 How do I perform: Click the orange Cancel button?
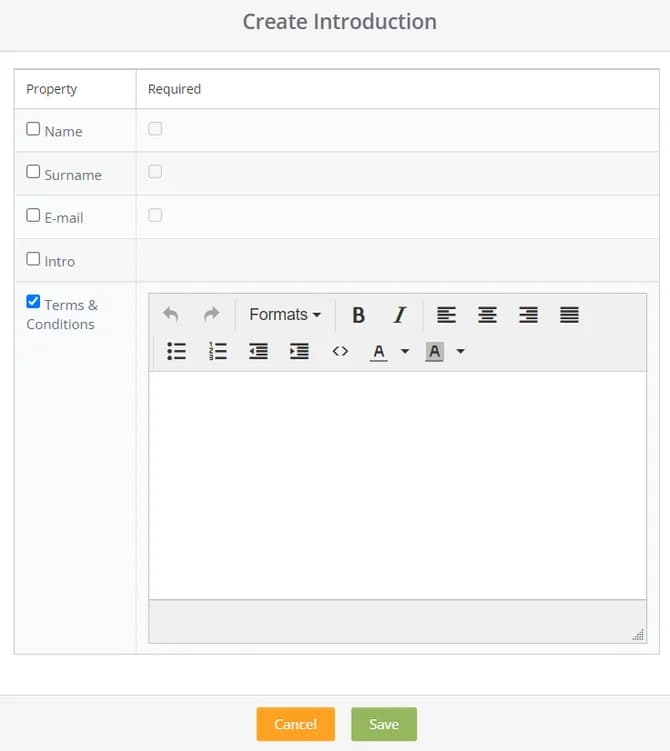(x=295, y=724)
